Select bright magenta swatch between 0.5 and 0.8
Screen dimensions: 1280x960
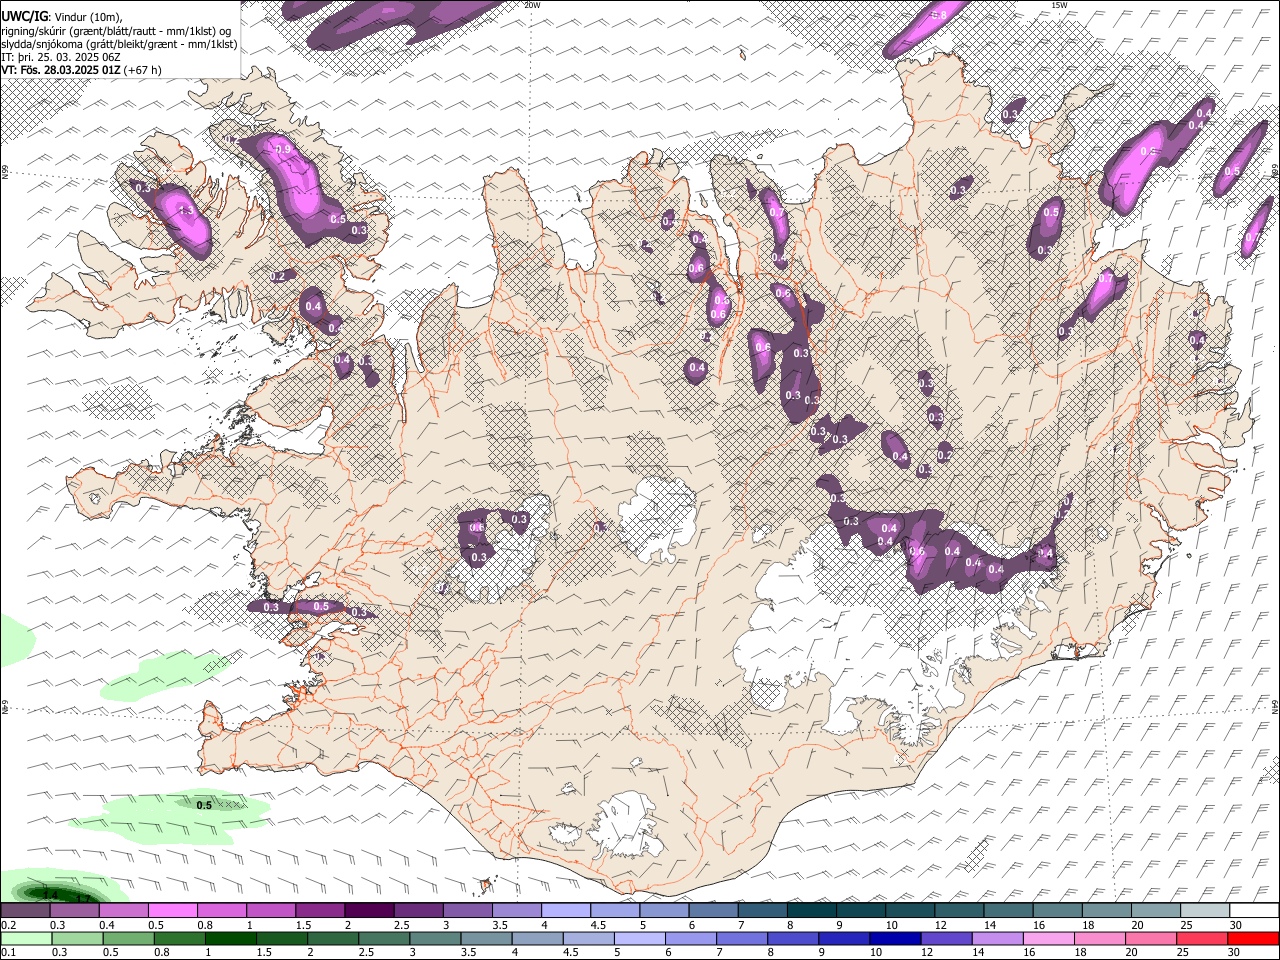[x=172, y=911]
